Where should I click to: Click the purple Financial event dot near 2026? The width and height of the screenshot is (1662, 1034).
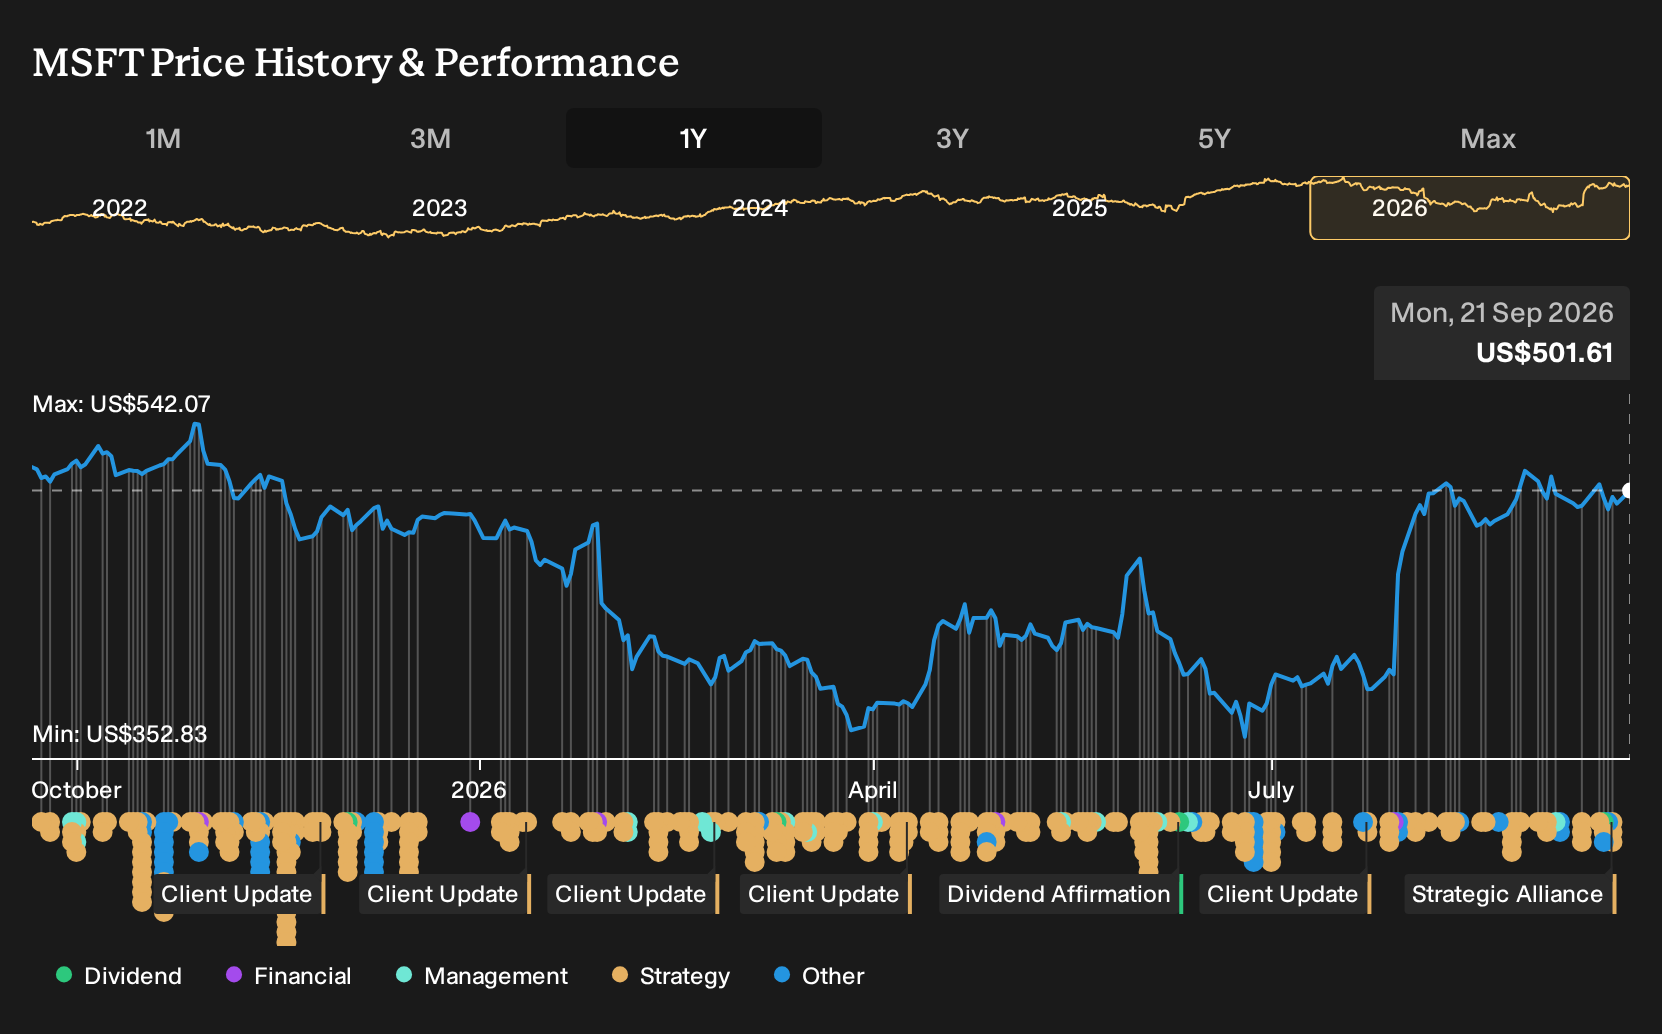[470, 822]
